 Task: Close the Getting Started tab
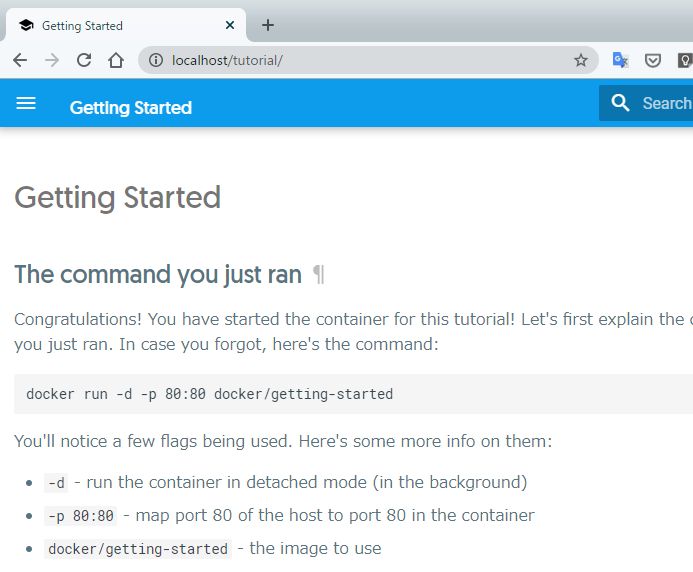(x=230, y=25)
